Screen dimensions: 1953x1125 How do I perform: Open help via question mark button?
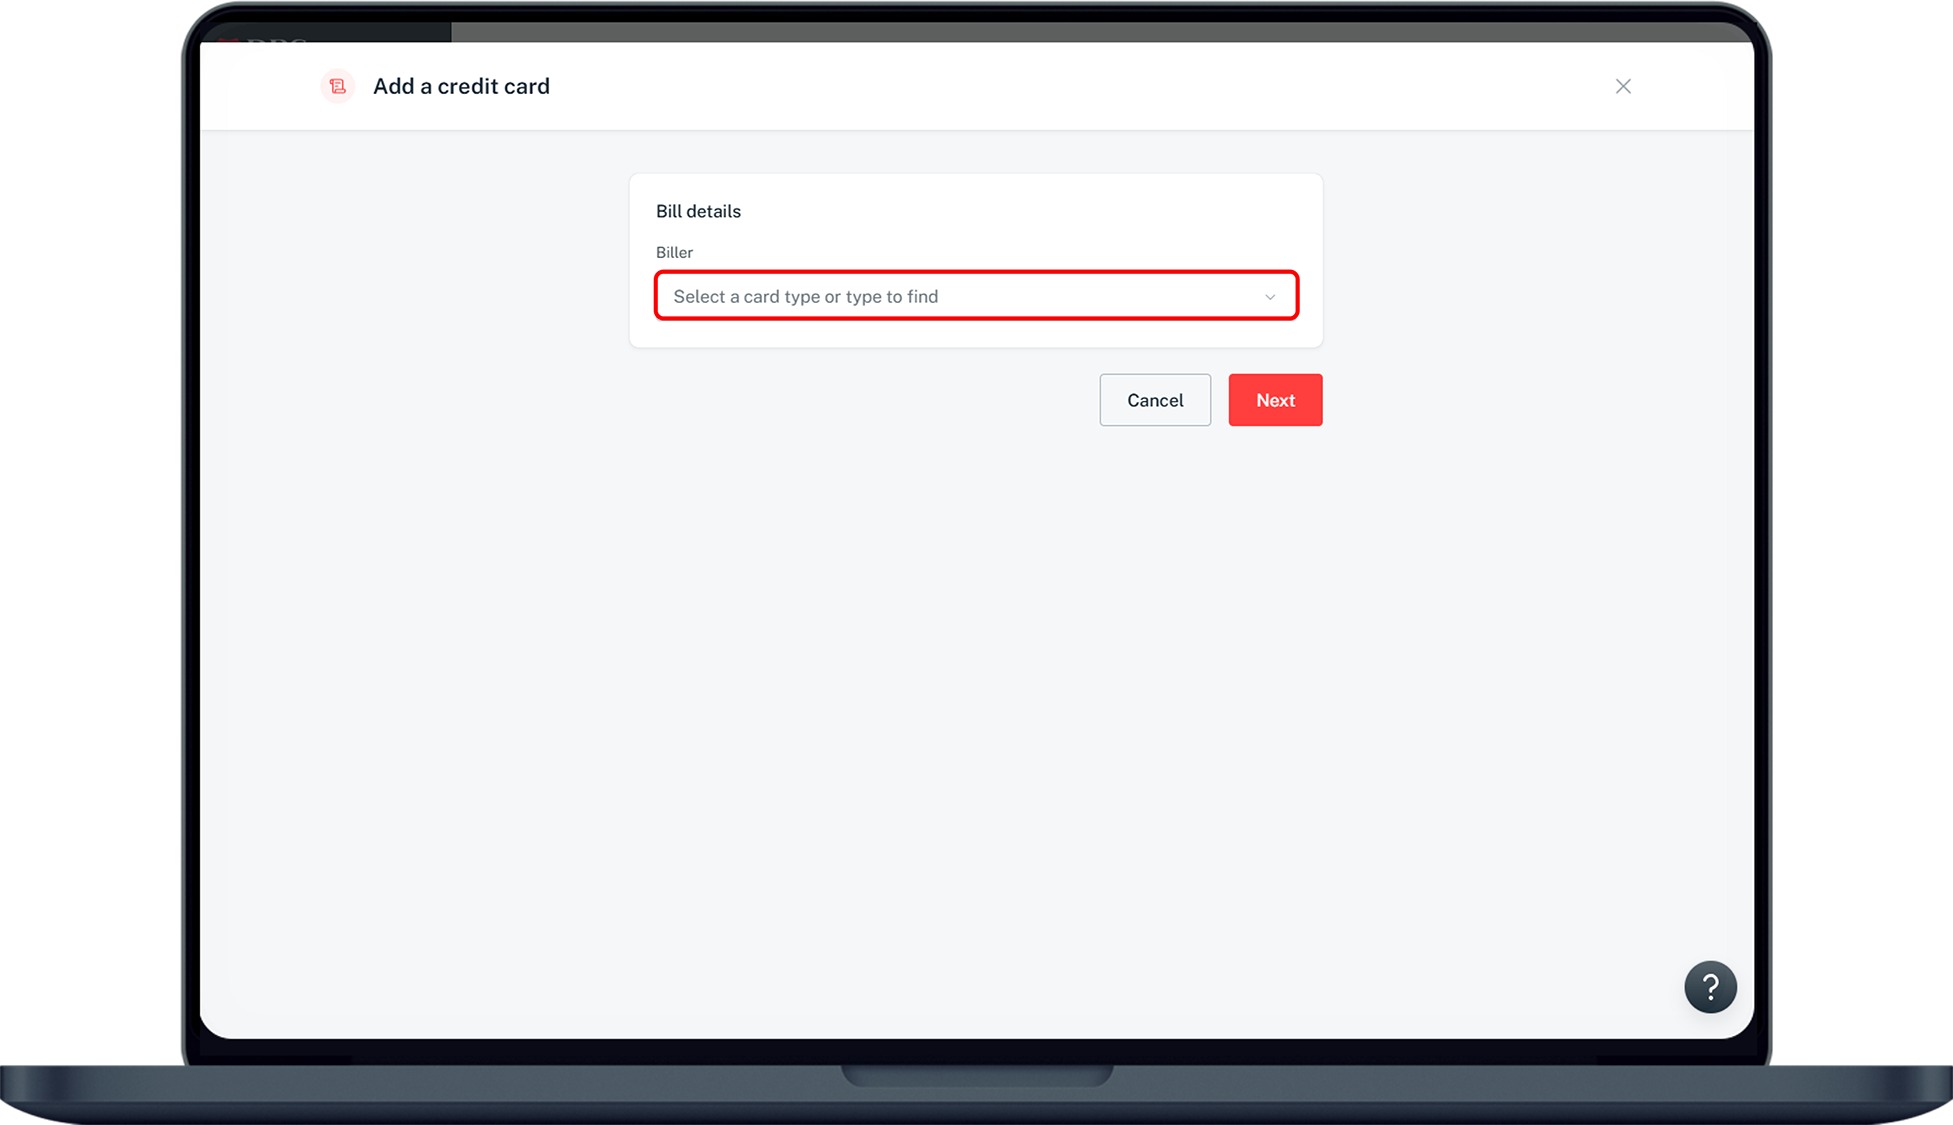[1710, 987]
